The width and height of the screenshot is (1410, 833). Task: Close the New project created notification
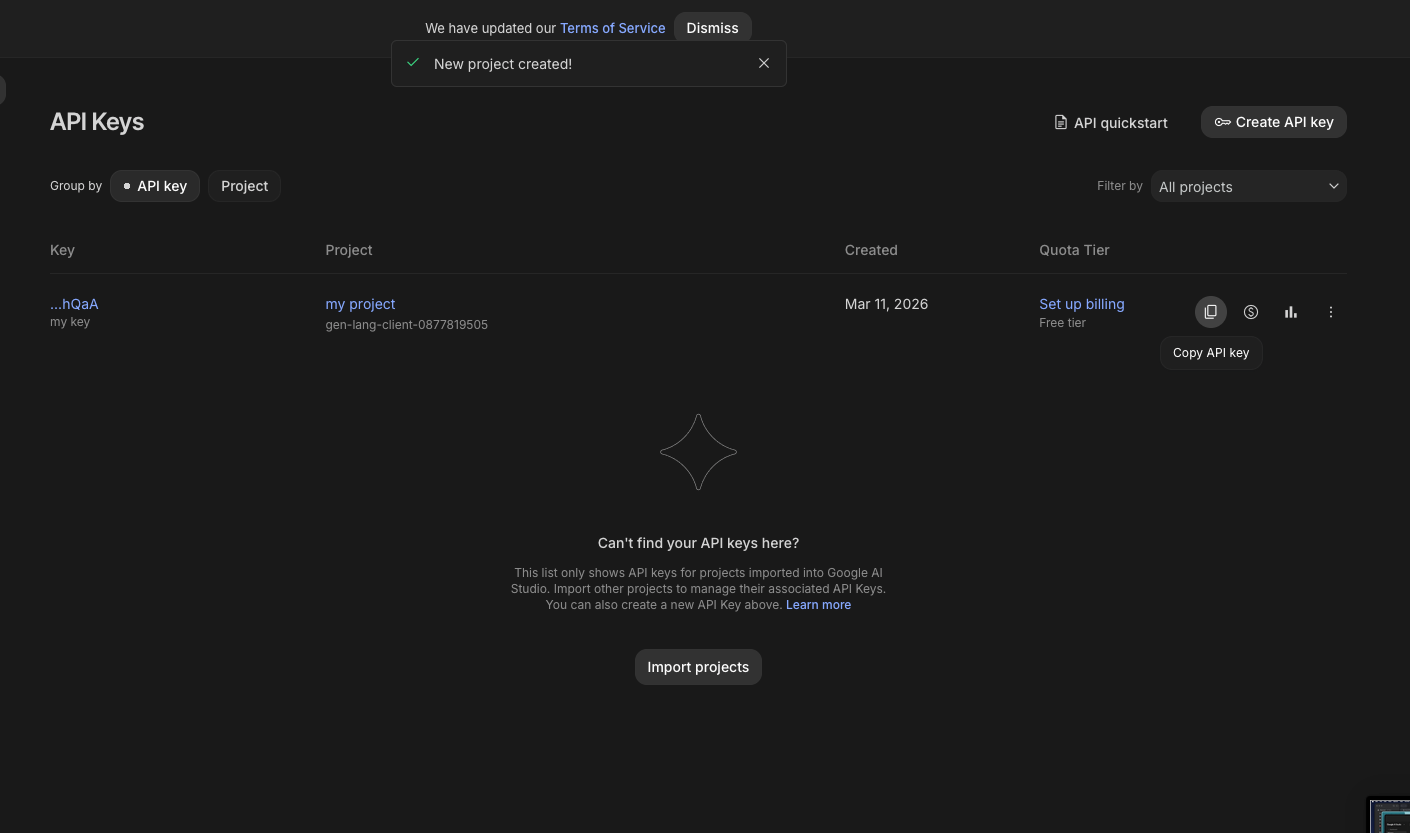pyautogui.click(x=764, y=63)
